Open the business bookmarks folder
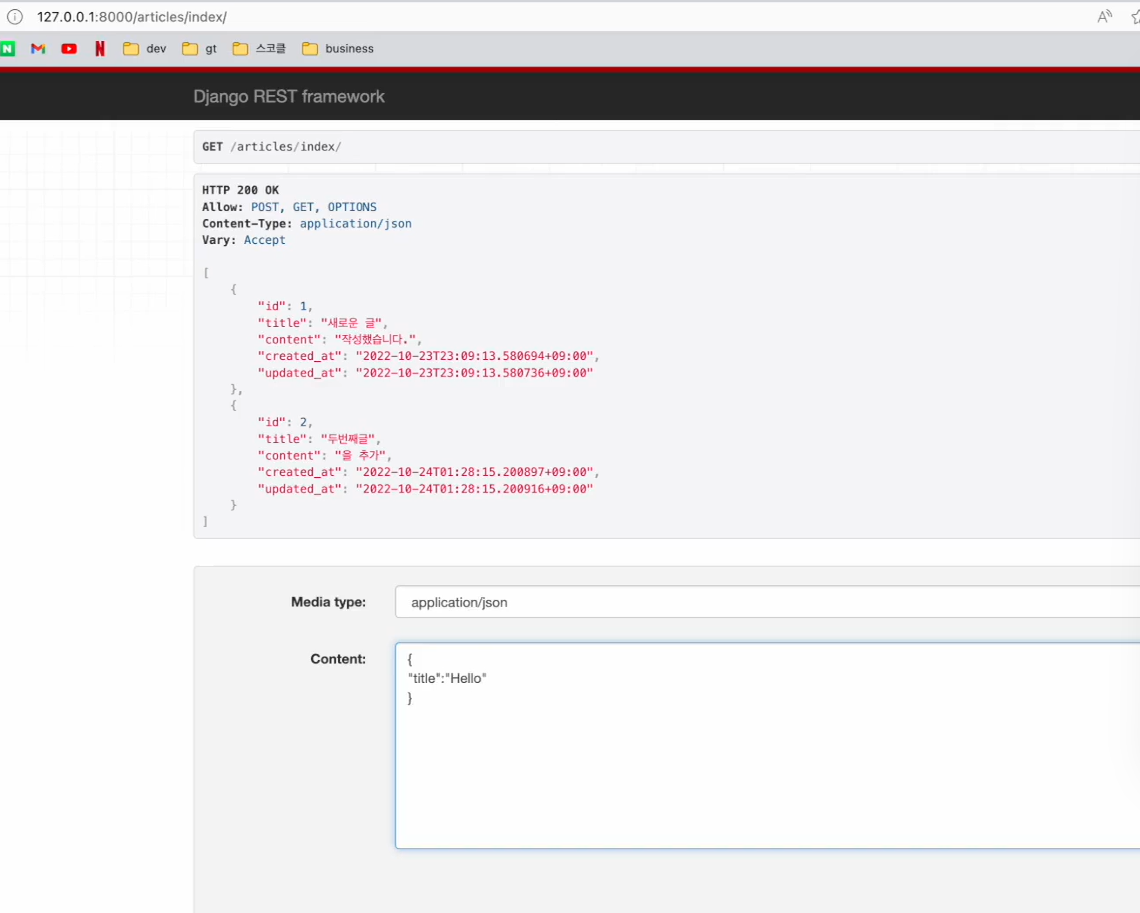The image size is (1140, 913). pos(338,49)
